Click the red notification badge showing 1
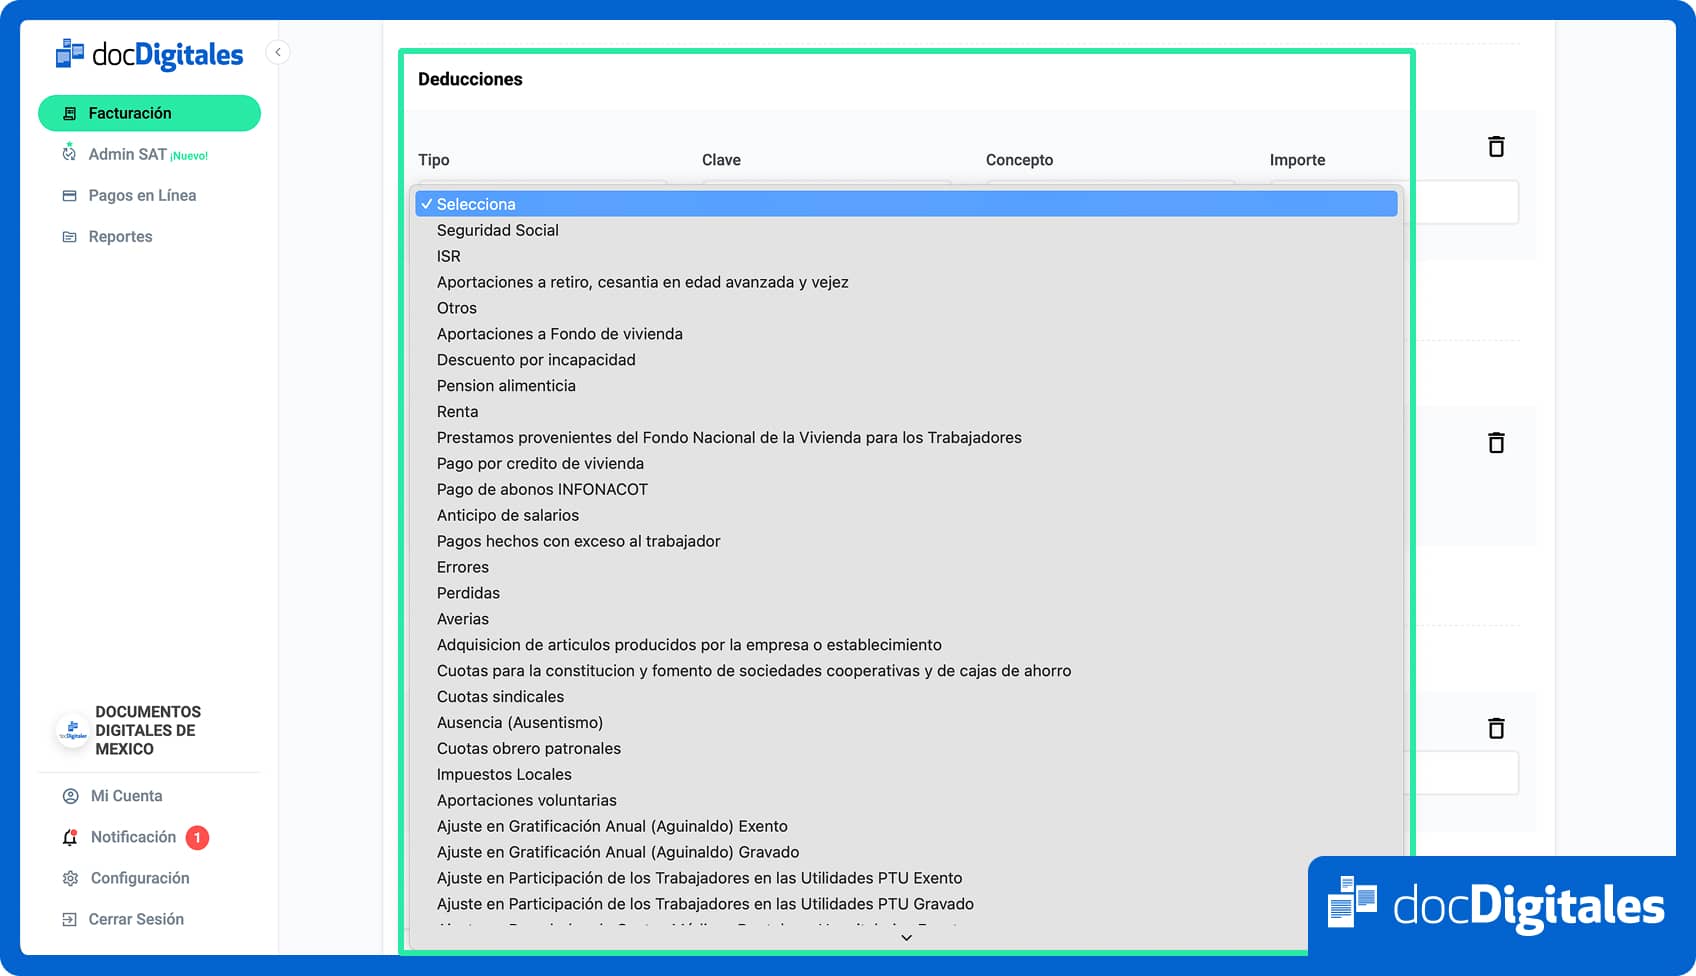 pos(197,838)
